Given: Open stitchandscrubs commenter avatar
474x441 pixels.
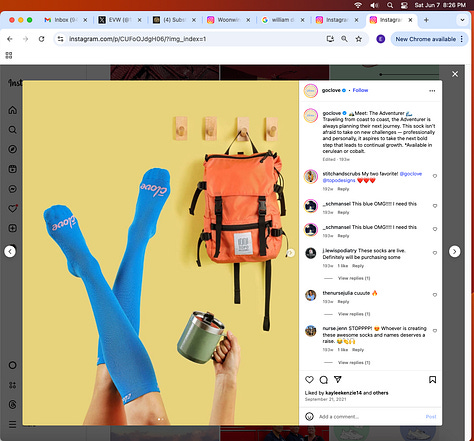Looking at the screenshot, I should tap(311, 176).
